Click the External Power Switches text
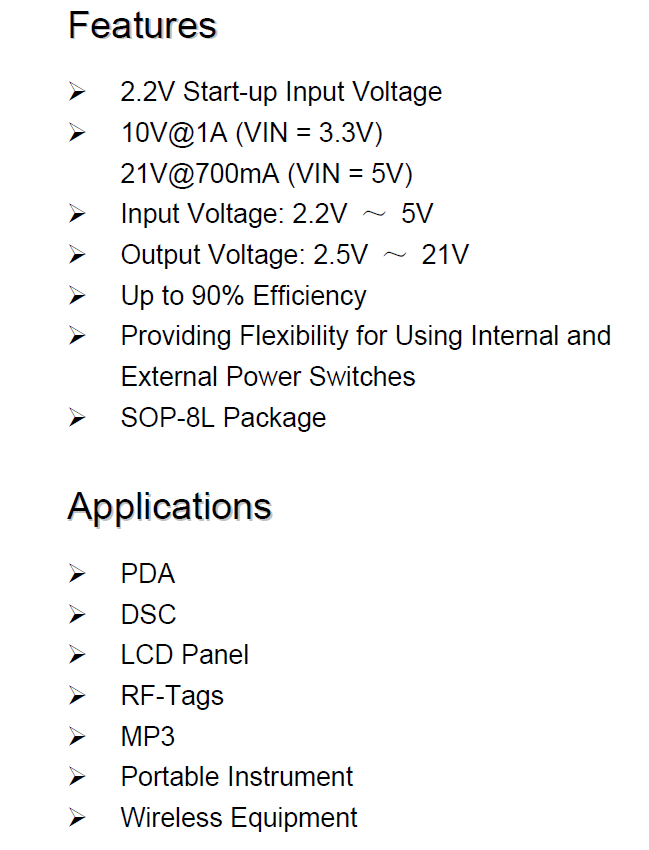649x850 pixels. 268,377
